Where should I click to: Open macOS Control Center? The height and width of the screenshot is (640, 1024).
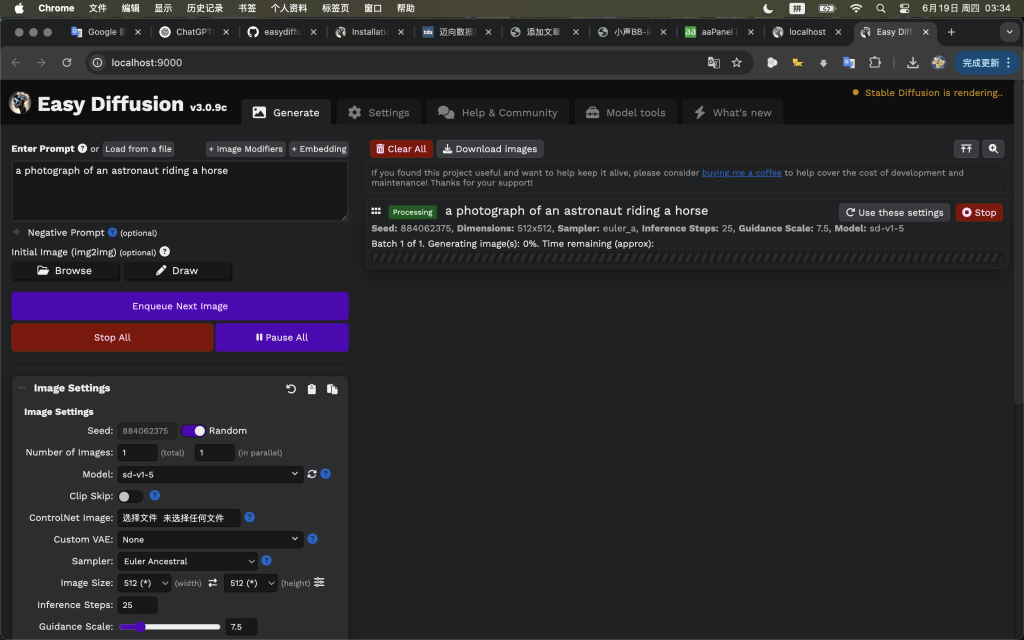(x=904, y=8)
